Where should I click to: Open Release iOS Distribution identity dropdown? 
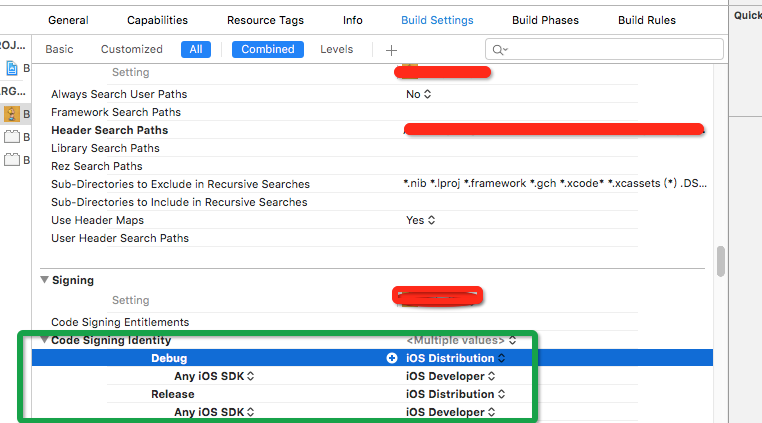click(x=456, y=394)
